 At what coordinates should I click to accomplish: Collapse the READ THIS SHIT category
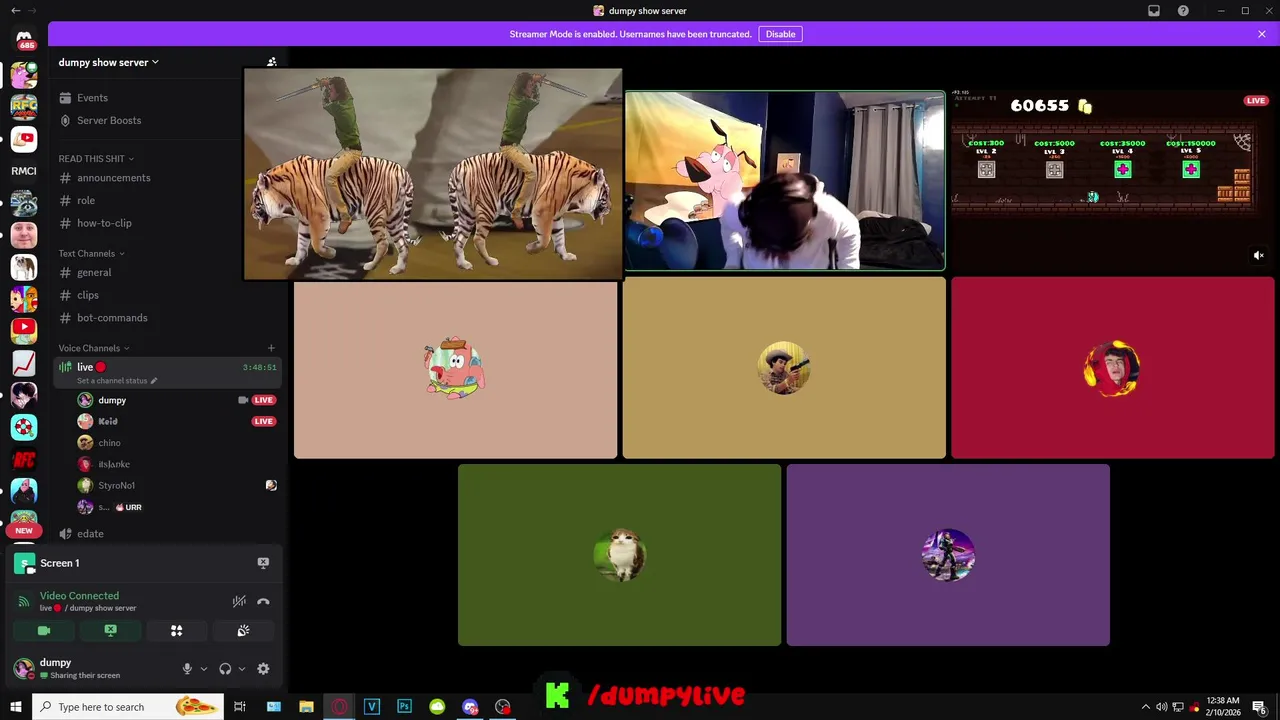pyautogui.click(x=95, y=158)
